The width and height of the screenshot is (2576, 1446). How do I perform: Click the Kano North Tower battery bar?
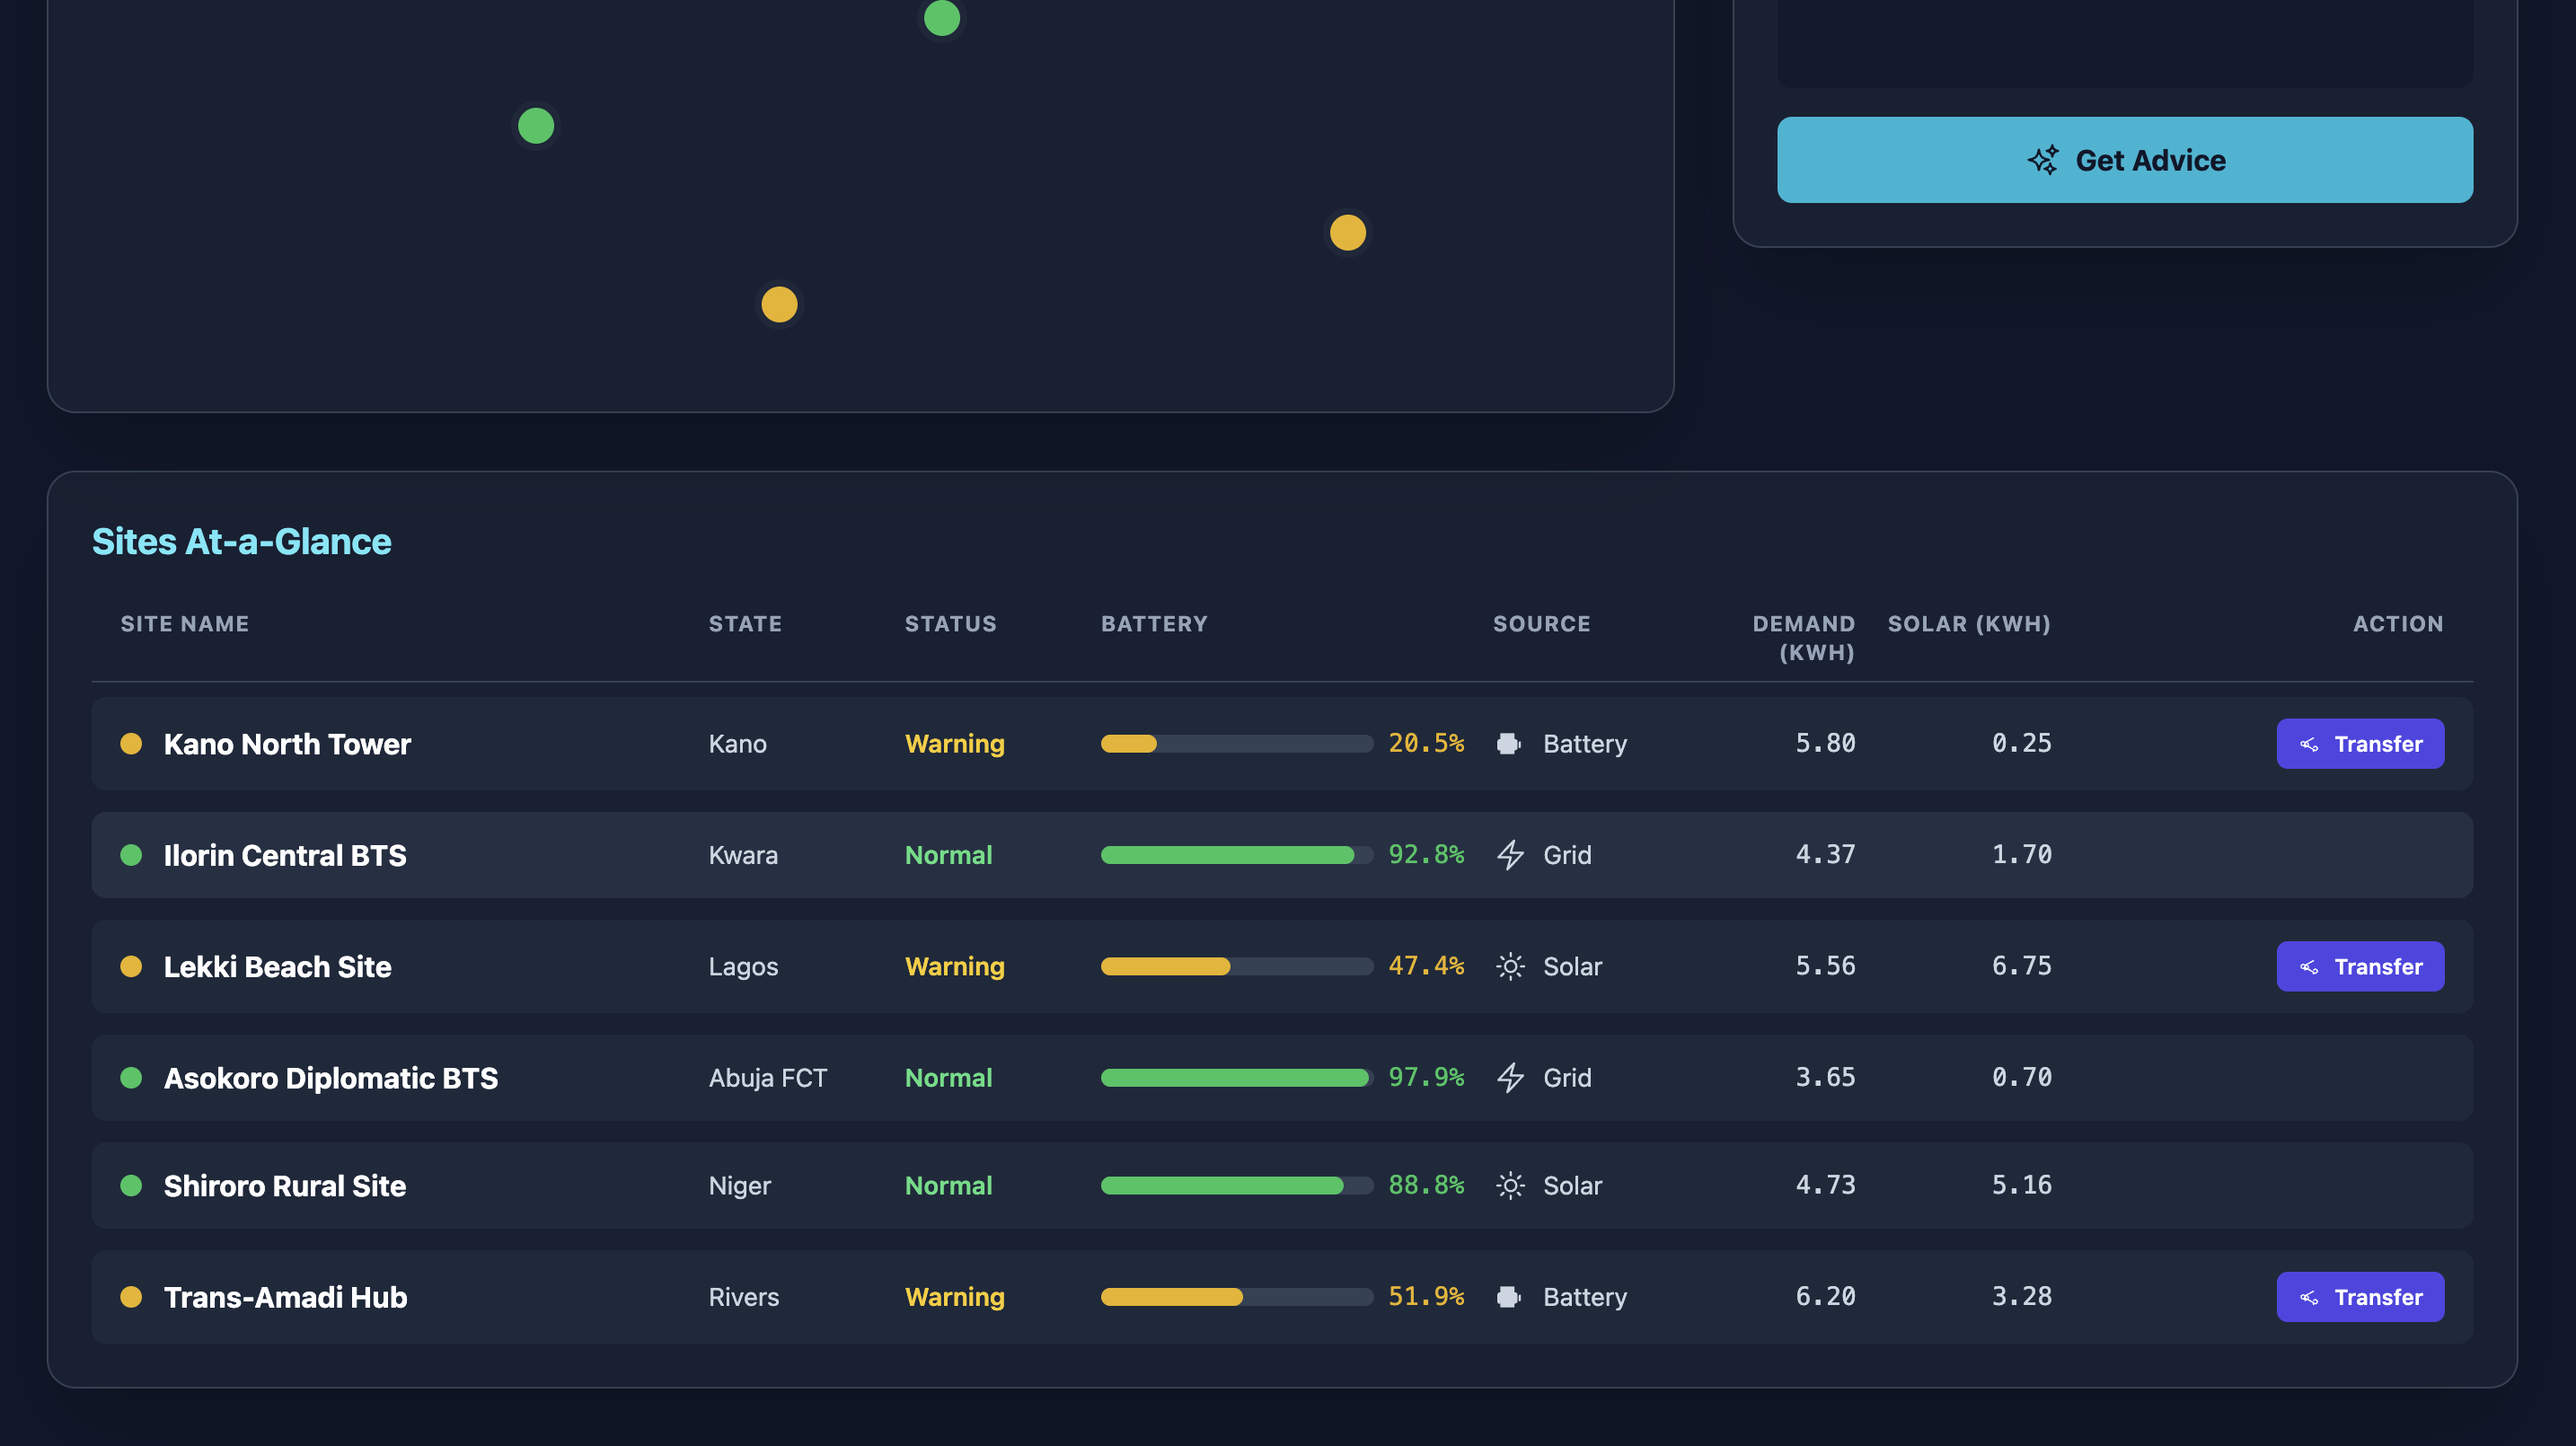pyautogui.click(x=1236, y=744)
